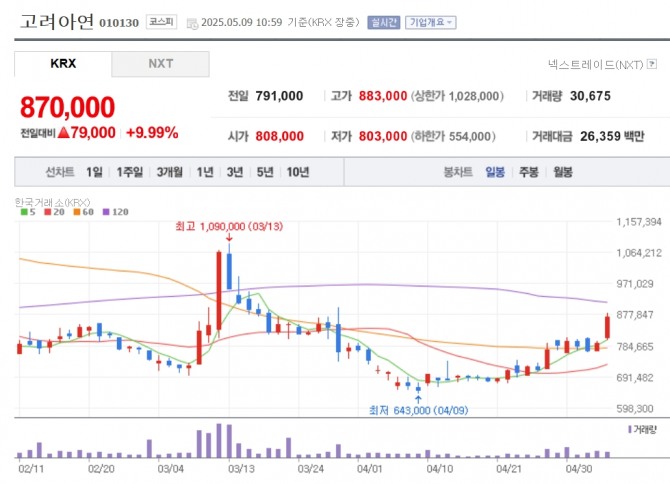Click the 04/30 date on the chart axis
Viewport: 670px width, 484px height.
579,469
